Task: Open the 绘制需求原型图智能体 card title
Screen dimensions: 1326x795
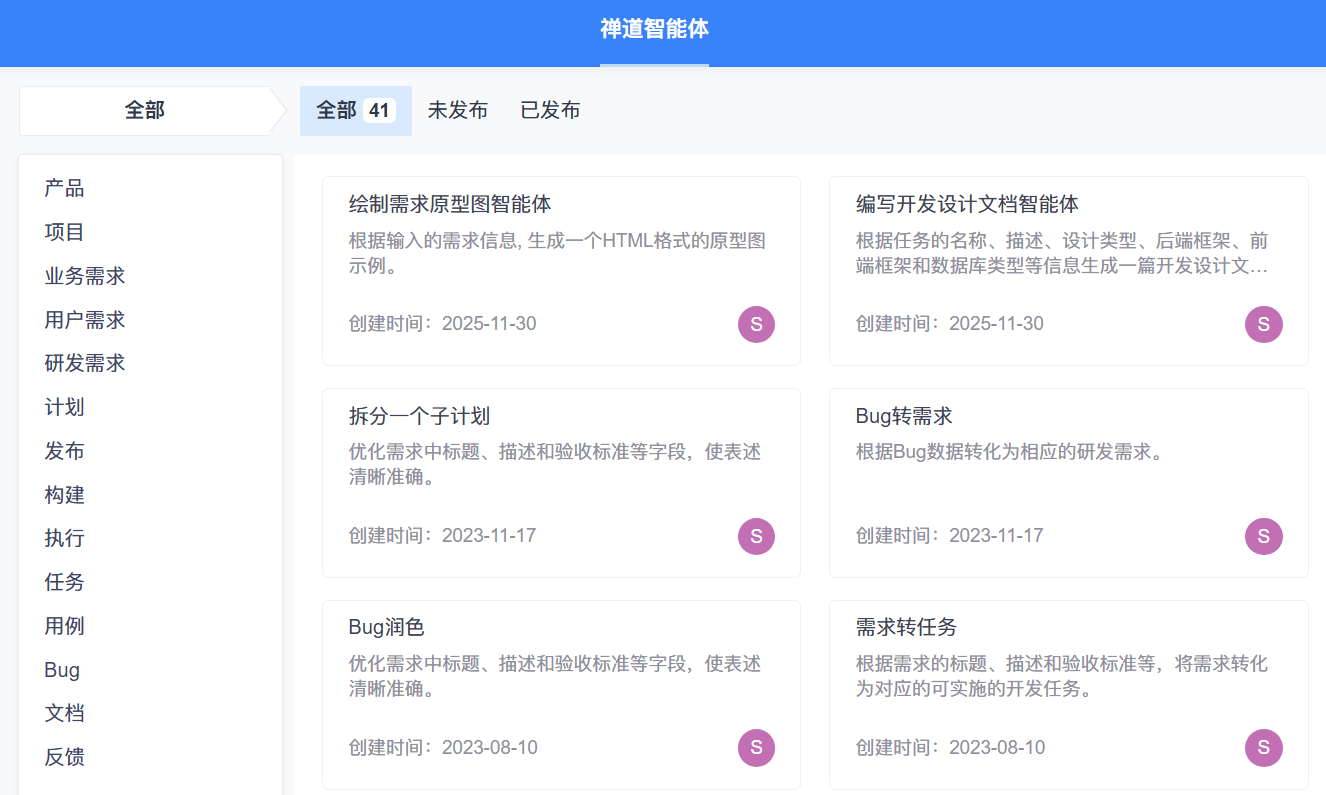Action: coord(450,204)
